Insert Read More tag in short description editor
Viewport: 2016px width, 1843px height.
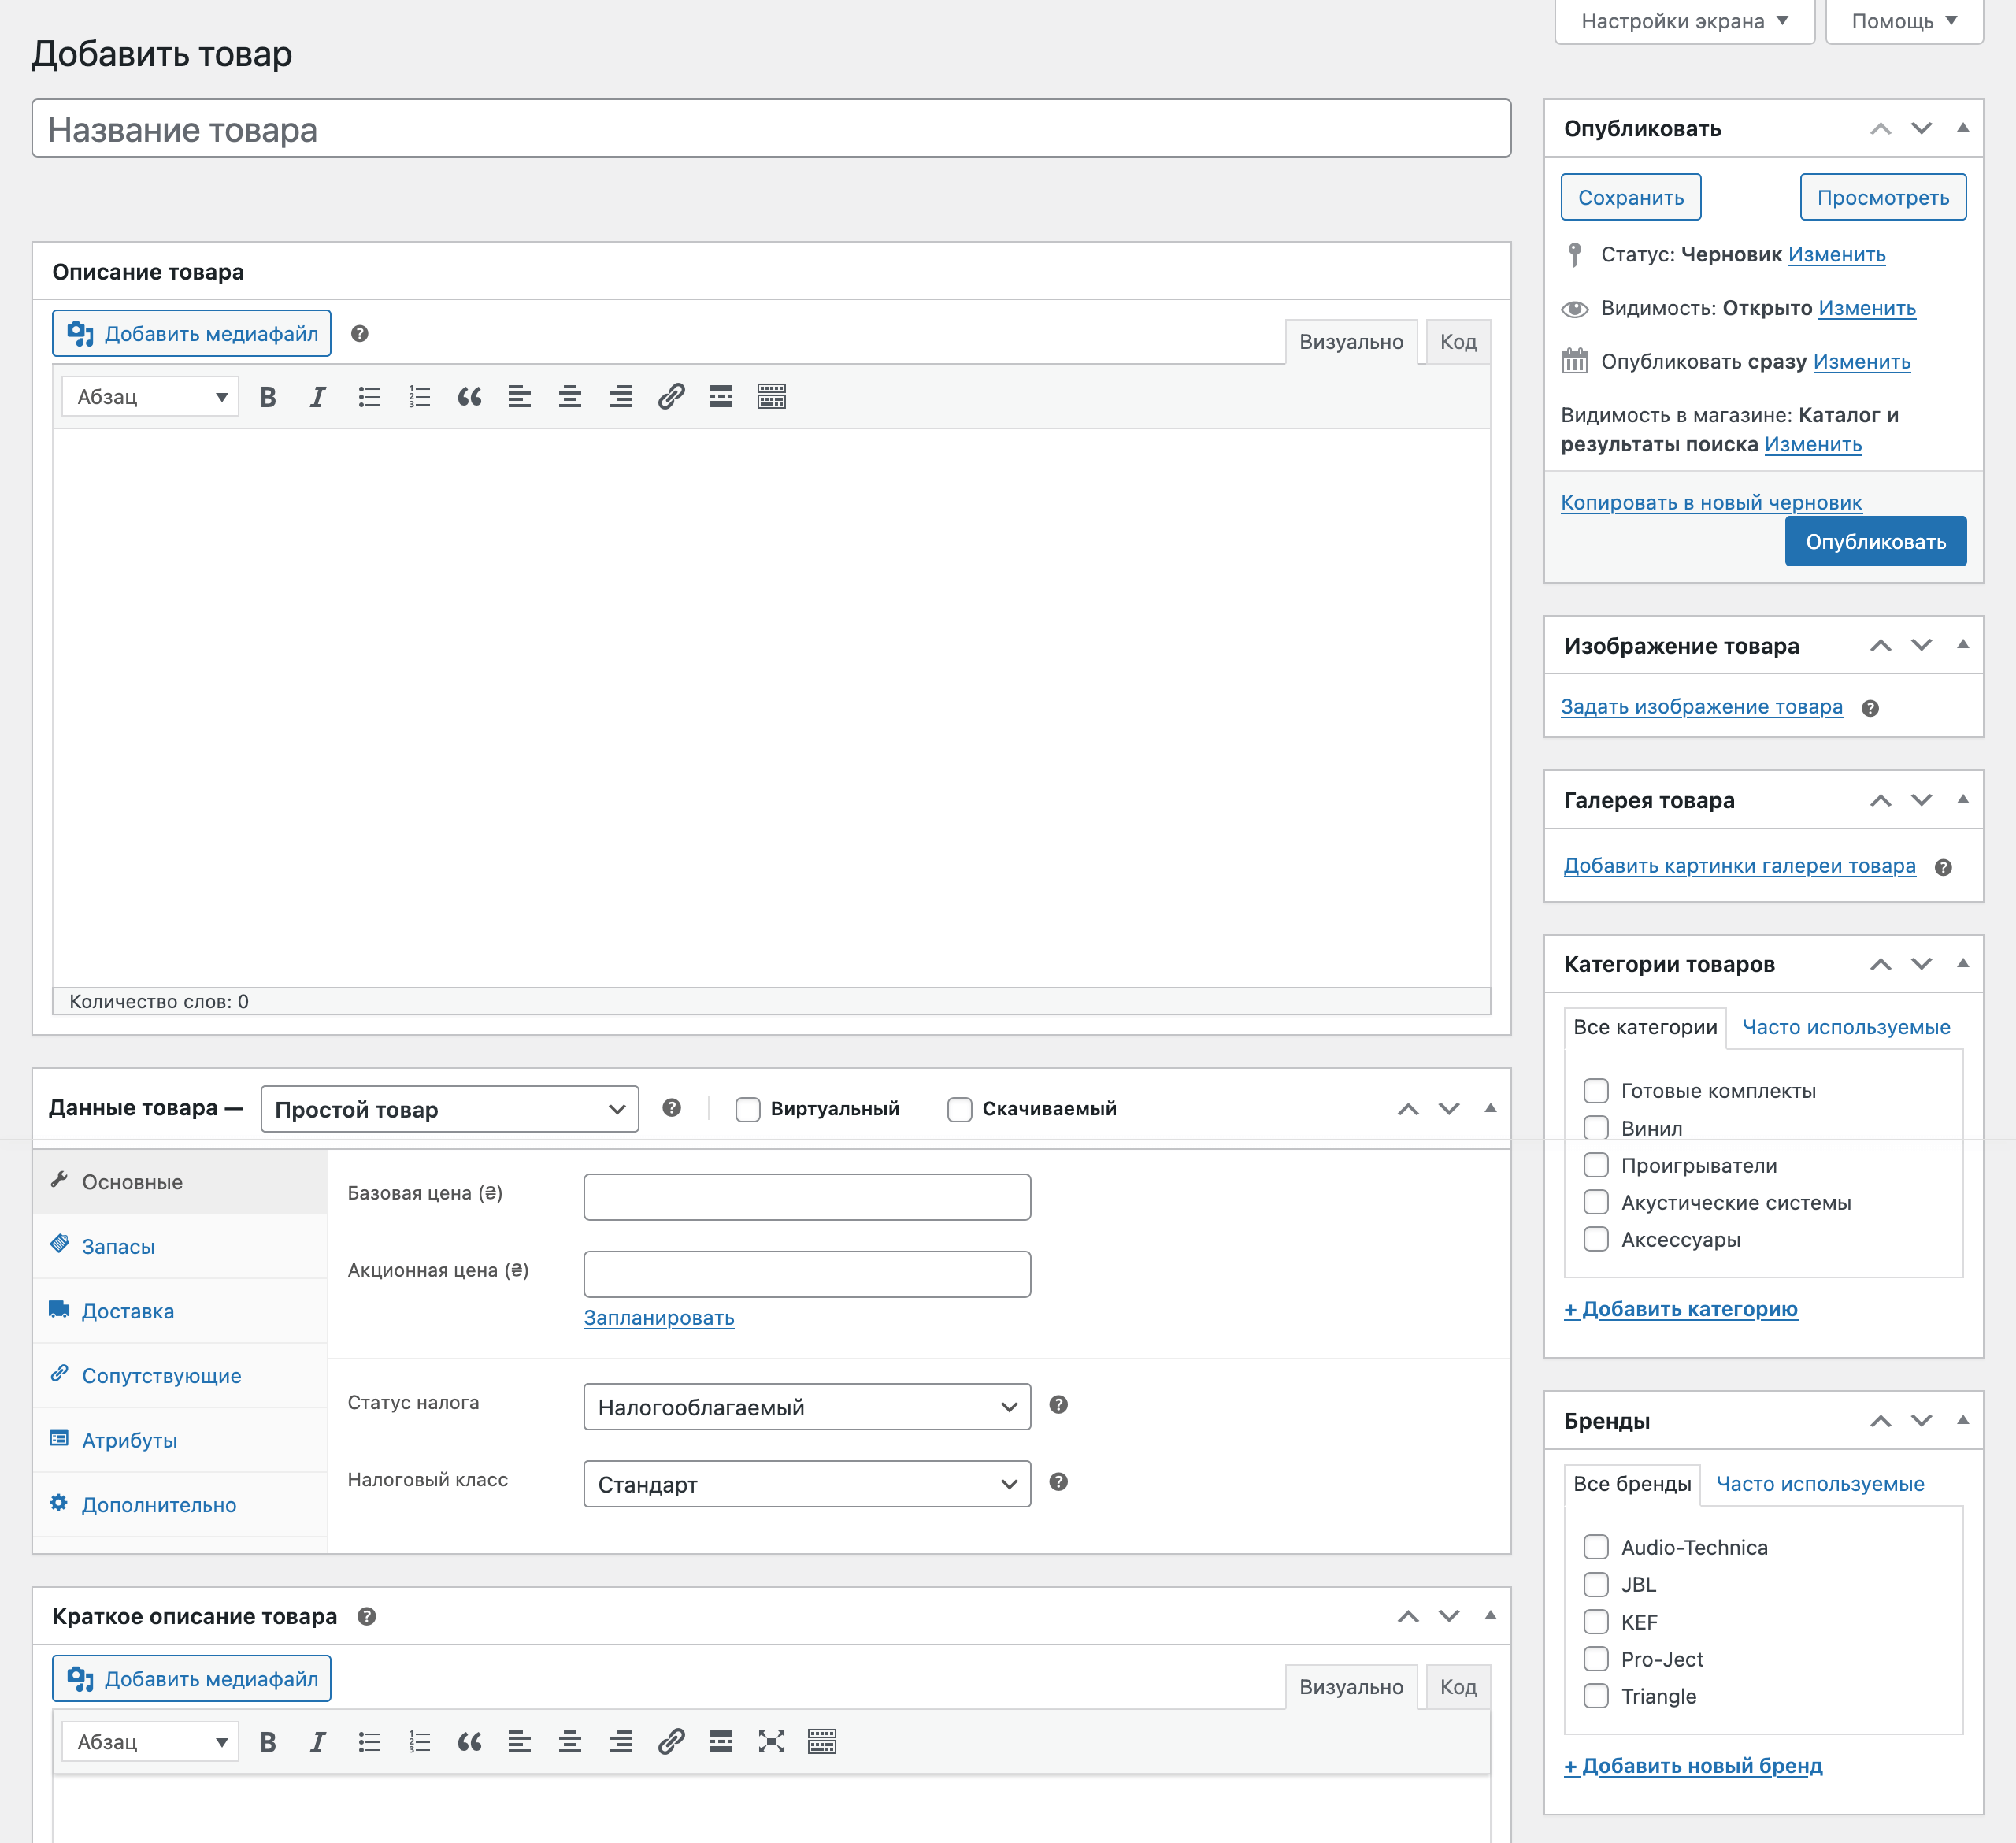(x=721, y=1742)
